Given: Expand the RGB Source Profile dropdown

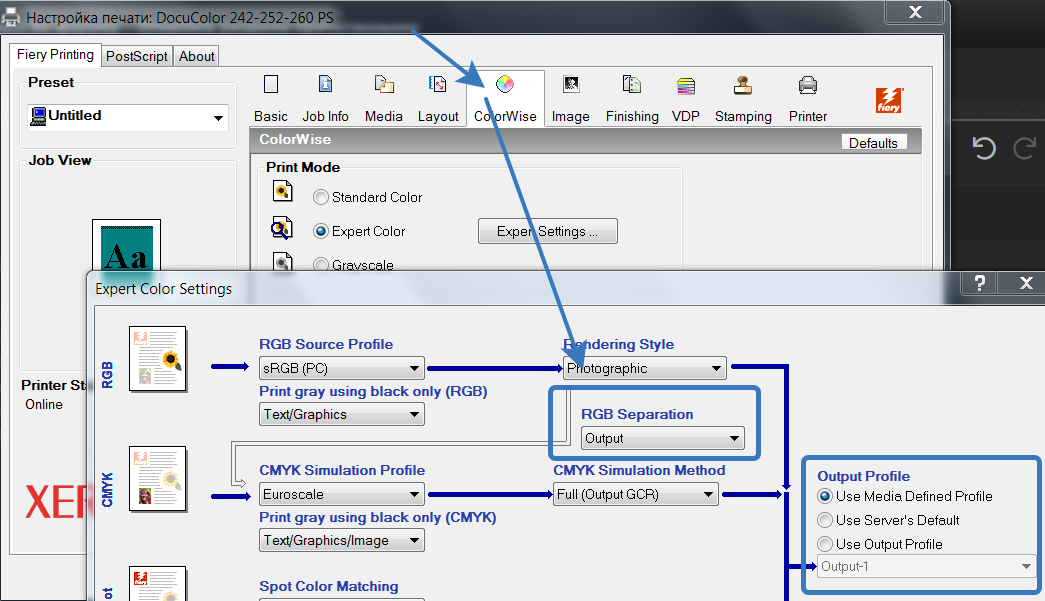Looking at the screenshot, I should coord(342,368).
